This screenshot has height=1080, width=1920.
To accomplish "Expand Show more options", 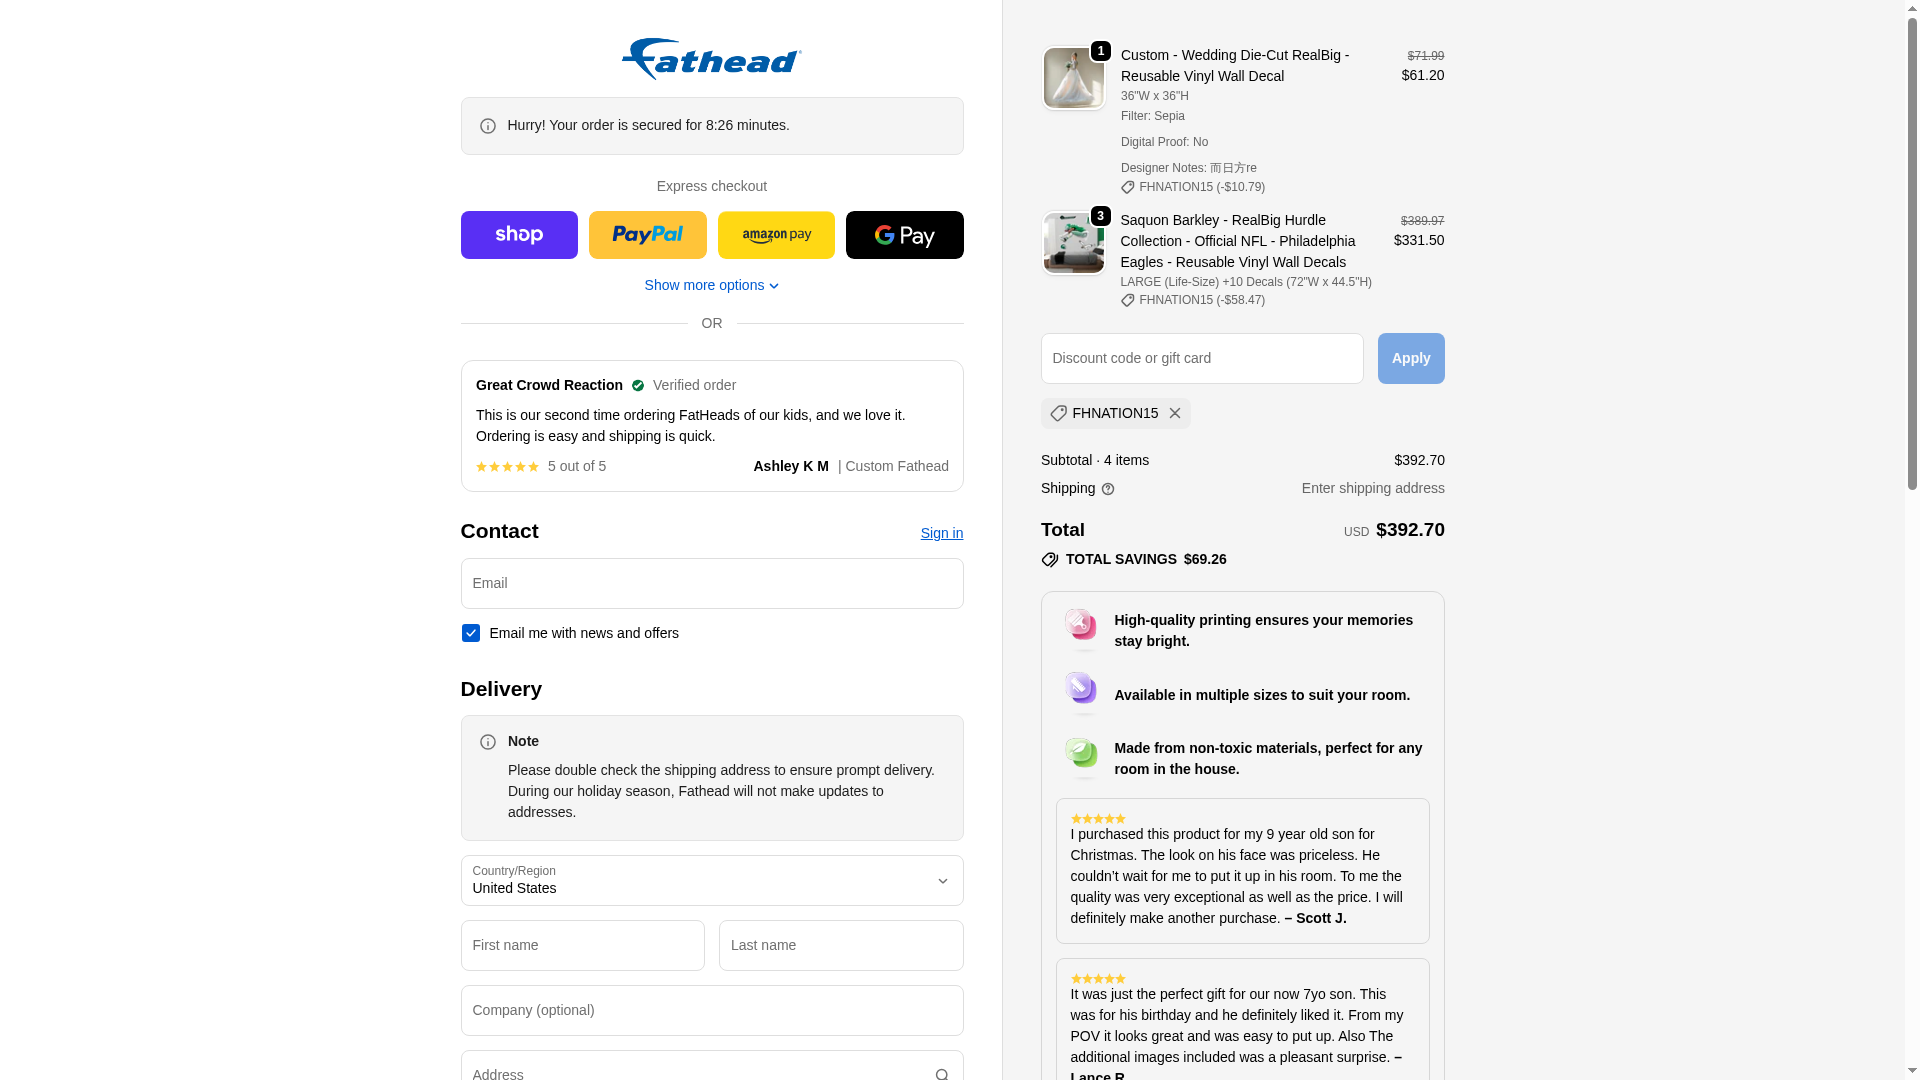I will tap(711, 285).
